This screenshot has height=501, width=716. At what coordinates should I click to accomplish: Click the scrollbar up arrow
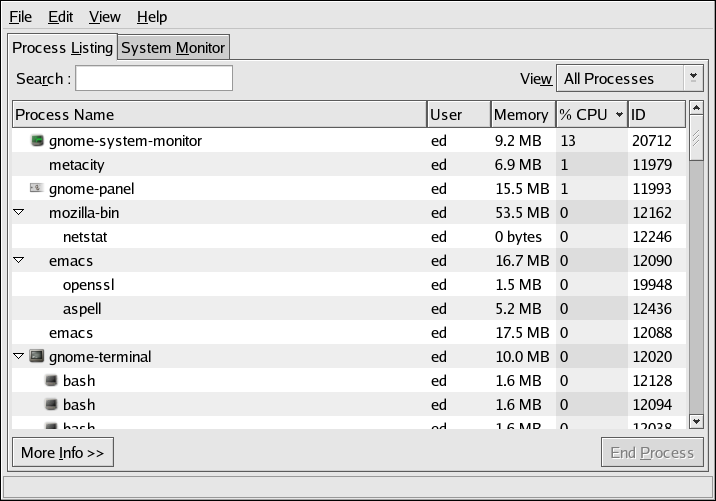pyautogui.click(x=696, y=107)
